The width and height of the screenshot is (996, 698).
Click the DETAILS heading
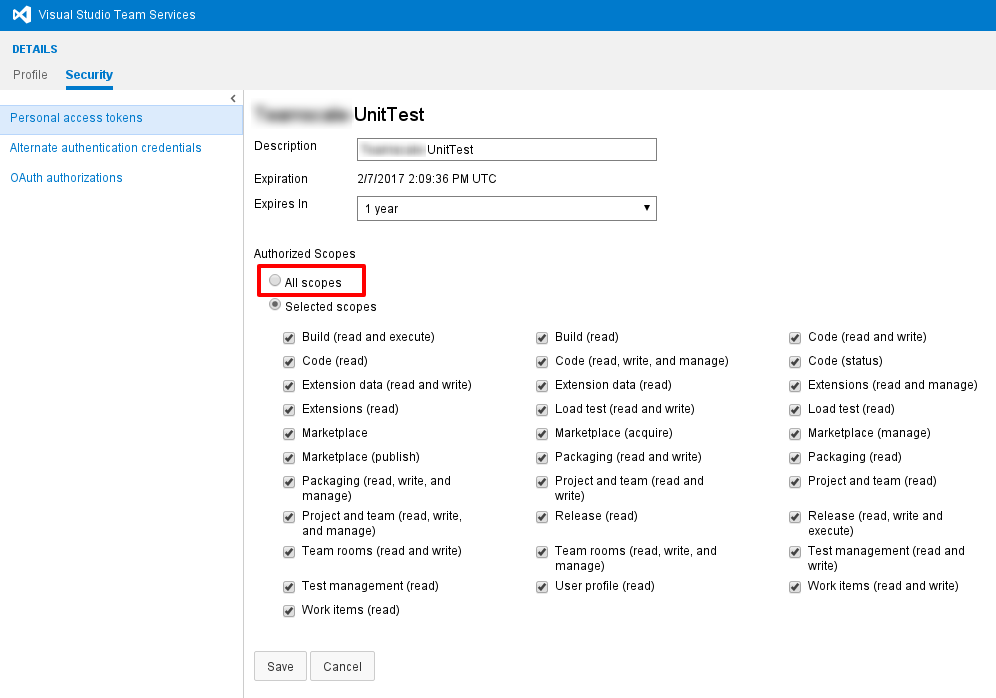35,49
